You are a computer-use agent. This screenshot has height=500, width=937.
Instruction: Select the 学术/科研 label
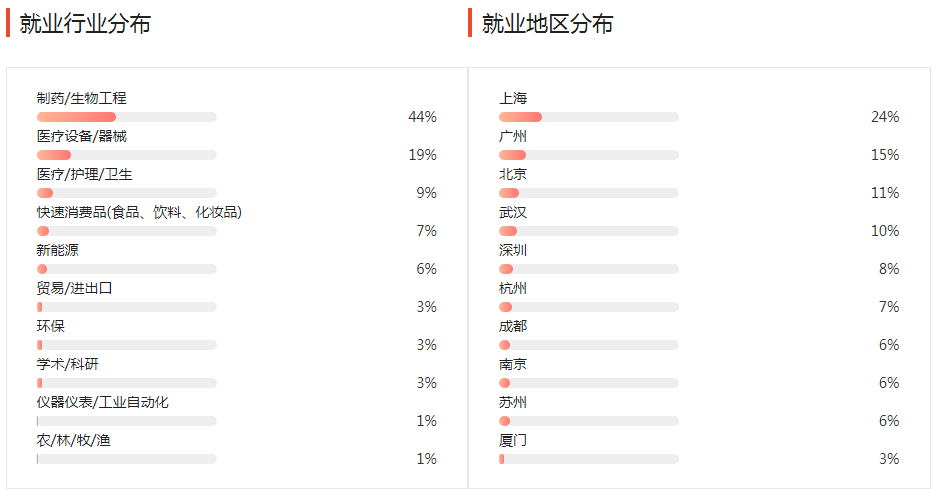pyautogui.click(x=68, y=364)
